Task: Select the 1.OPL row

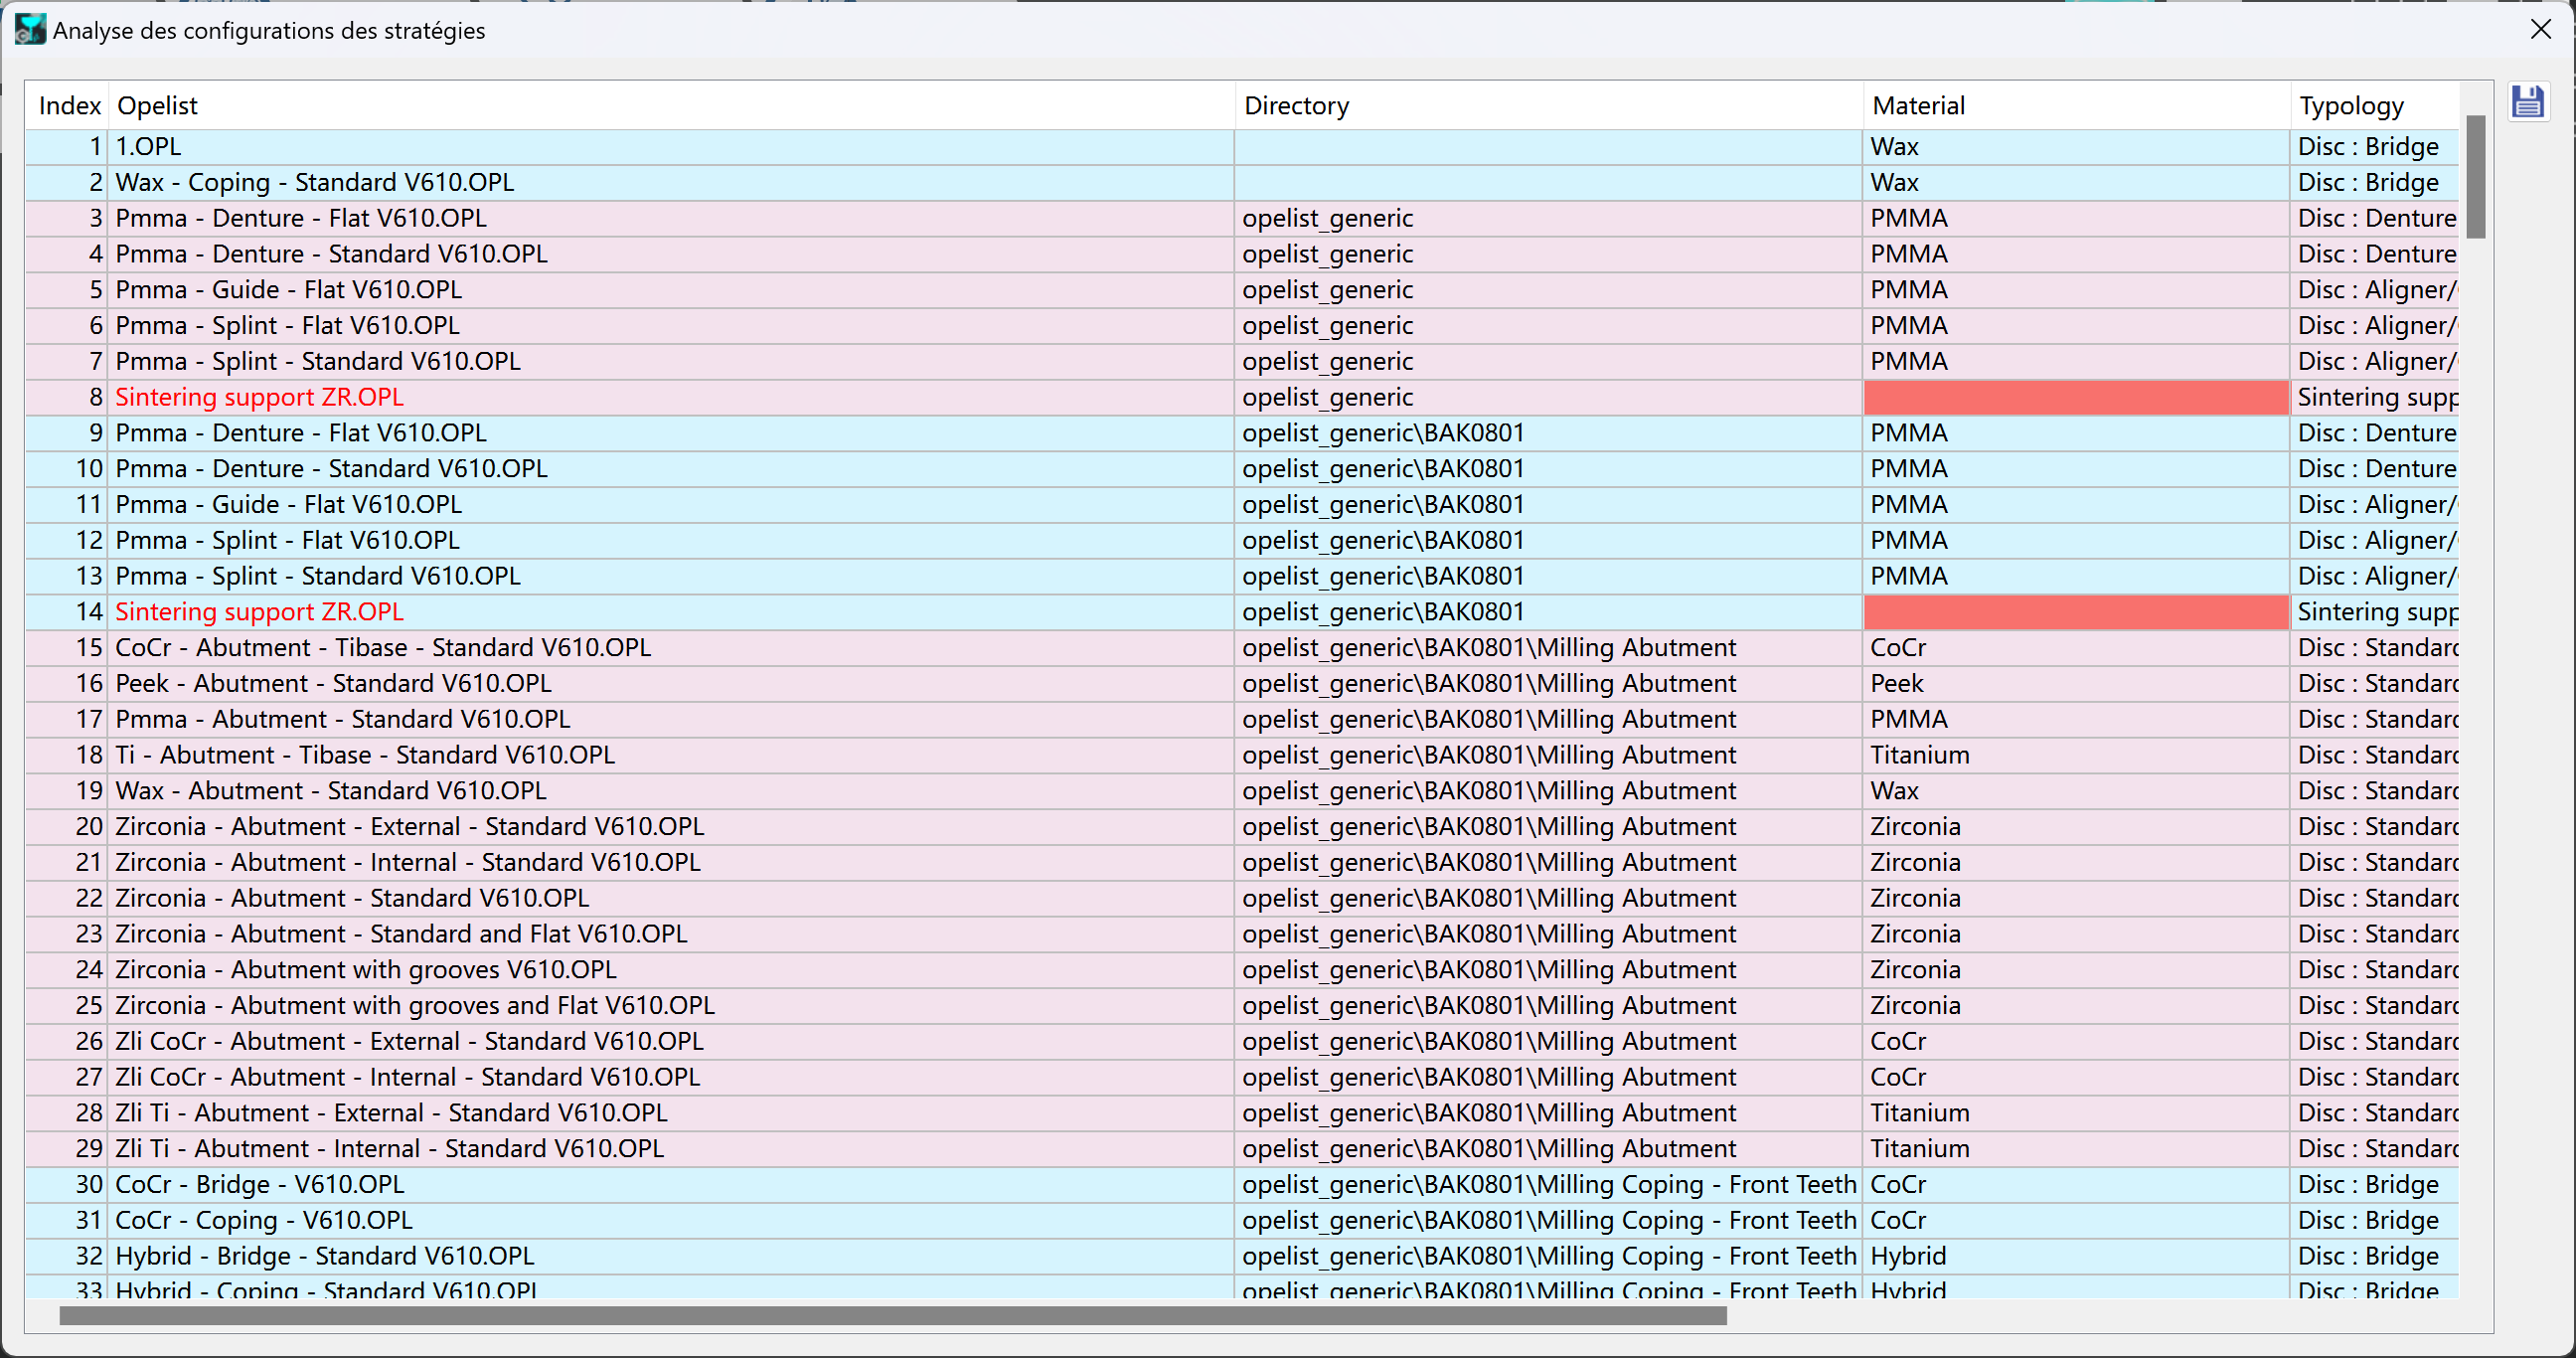Action: click(1242, 147)
